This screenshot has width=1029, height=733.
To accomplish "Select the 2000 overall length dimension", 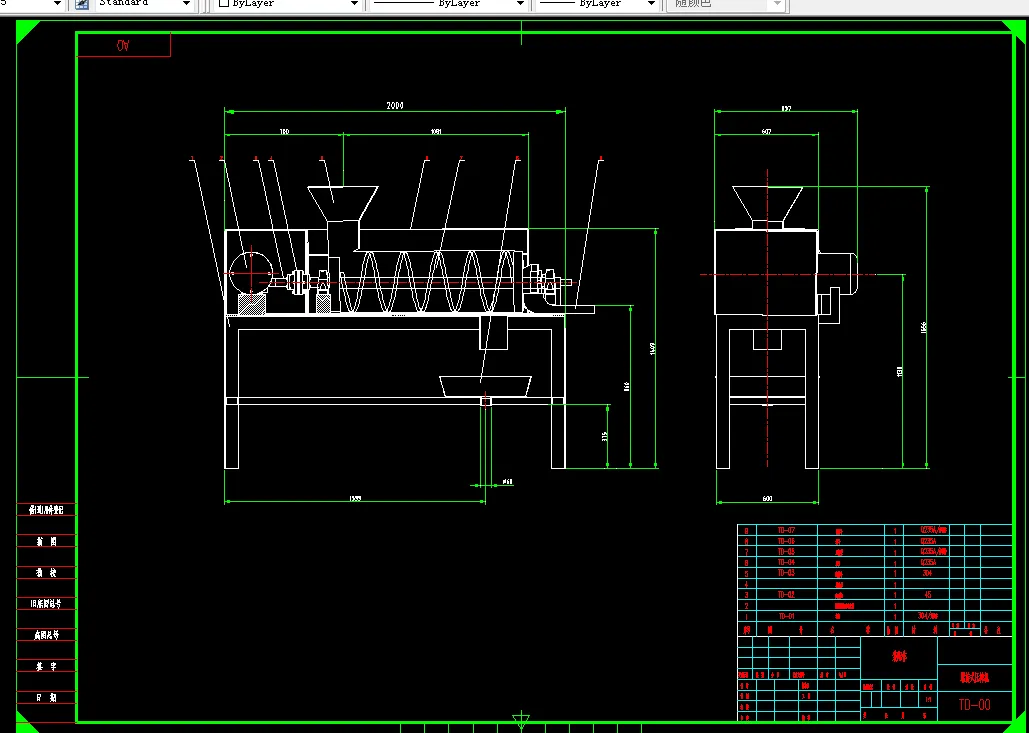I will (x=394, y=106).
